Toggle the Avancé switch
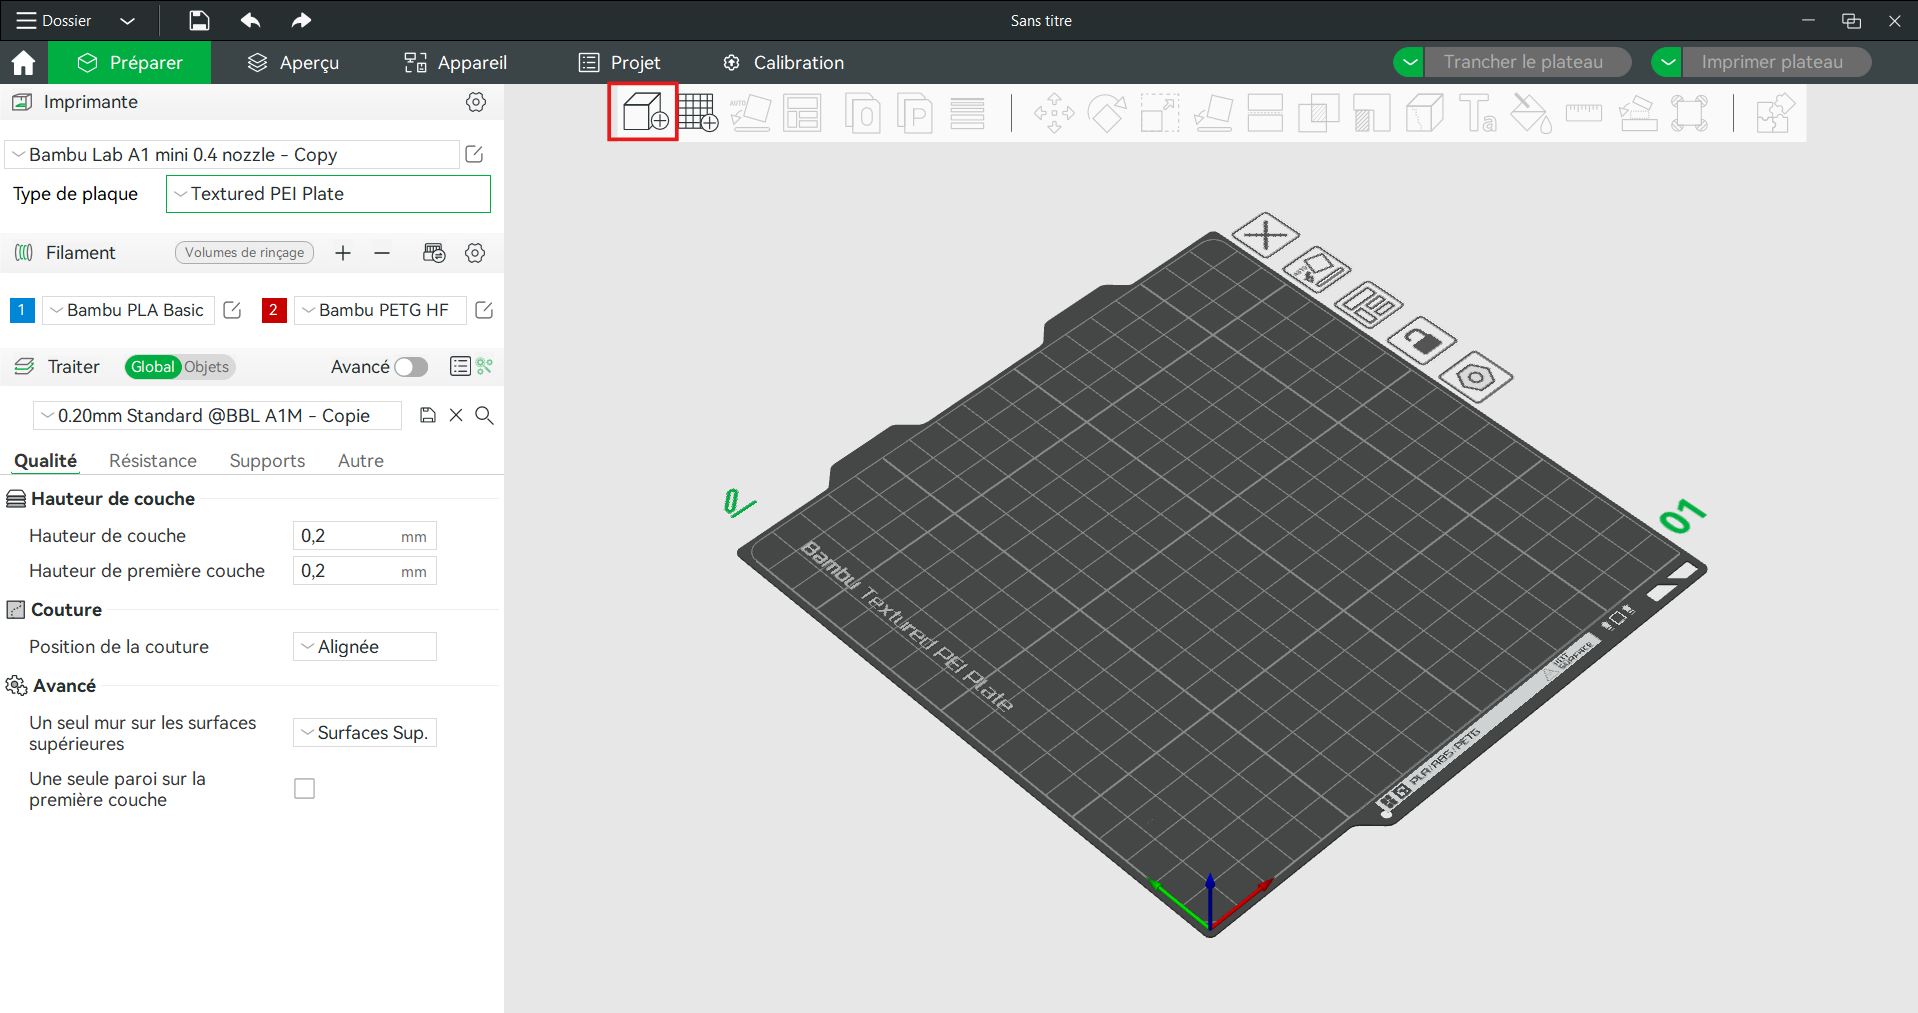 point(410,367)
